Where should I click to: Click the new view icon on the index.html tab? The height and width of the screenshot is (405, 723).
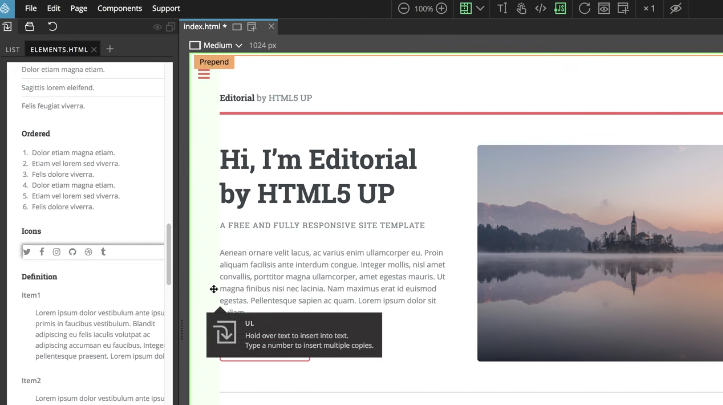(252, 27)
